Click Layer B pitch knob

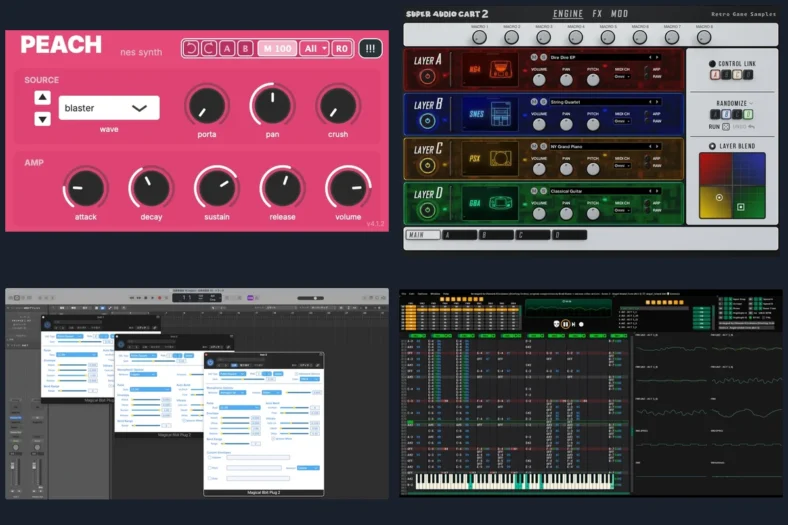point(593,124)
